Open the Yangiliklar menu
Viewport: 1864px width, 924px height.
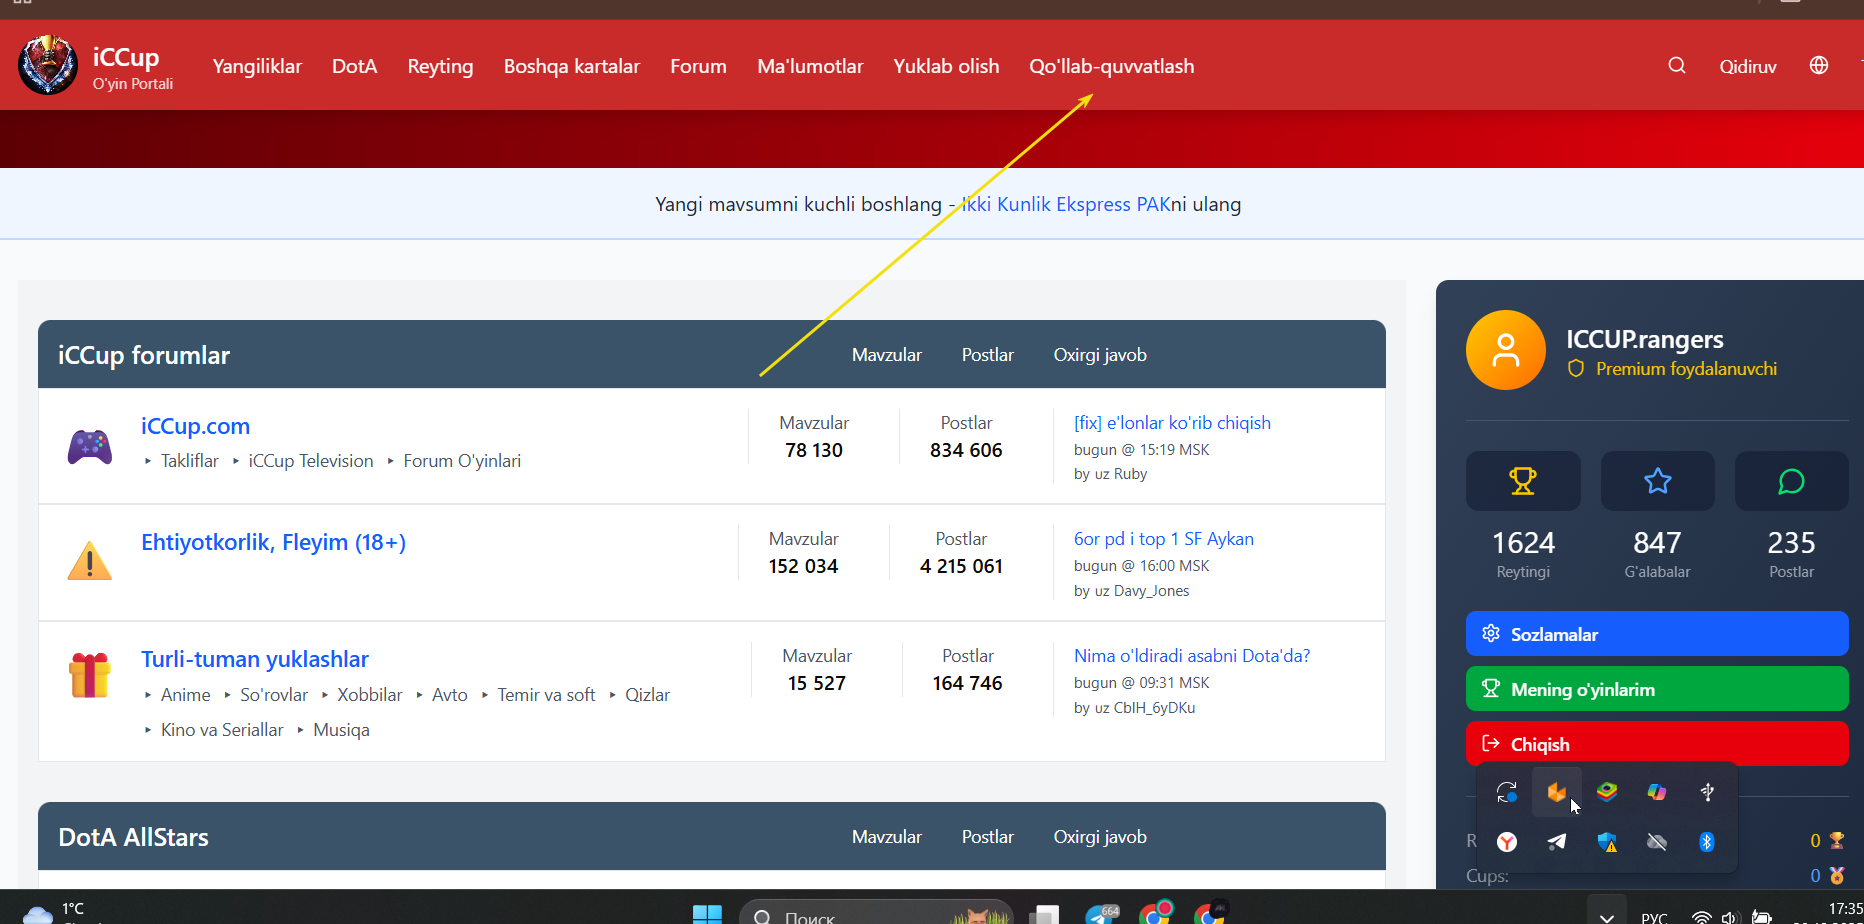[x=257, y=66]
